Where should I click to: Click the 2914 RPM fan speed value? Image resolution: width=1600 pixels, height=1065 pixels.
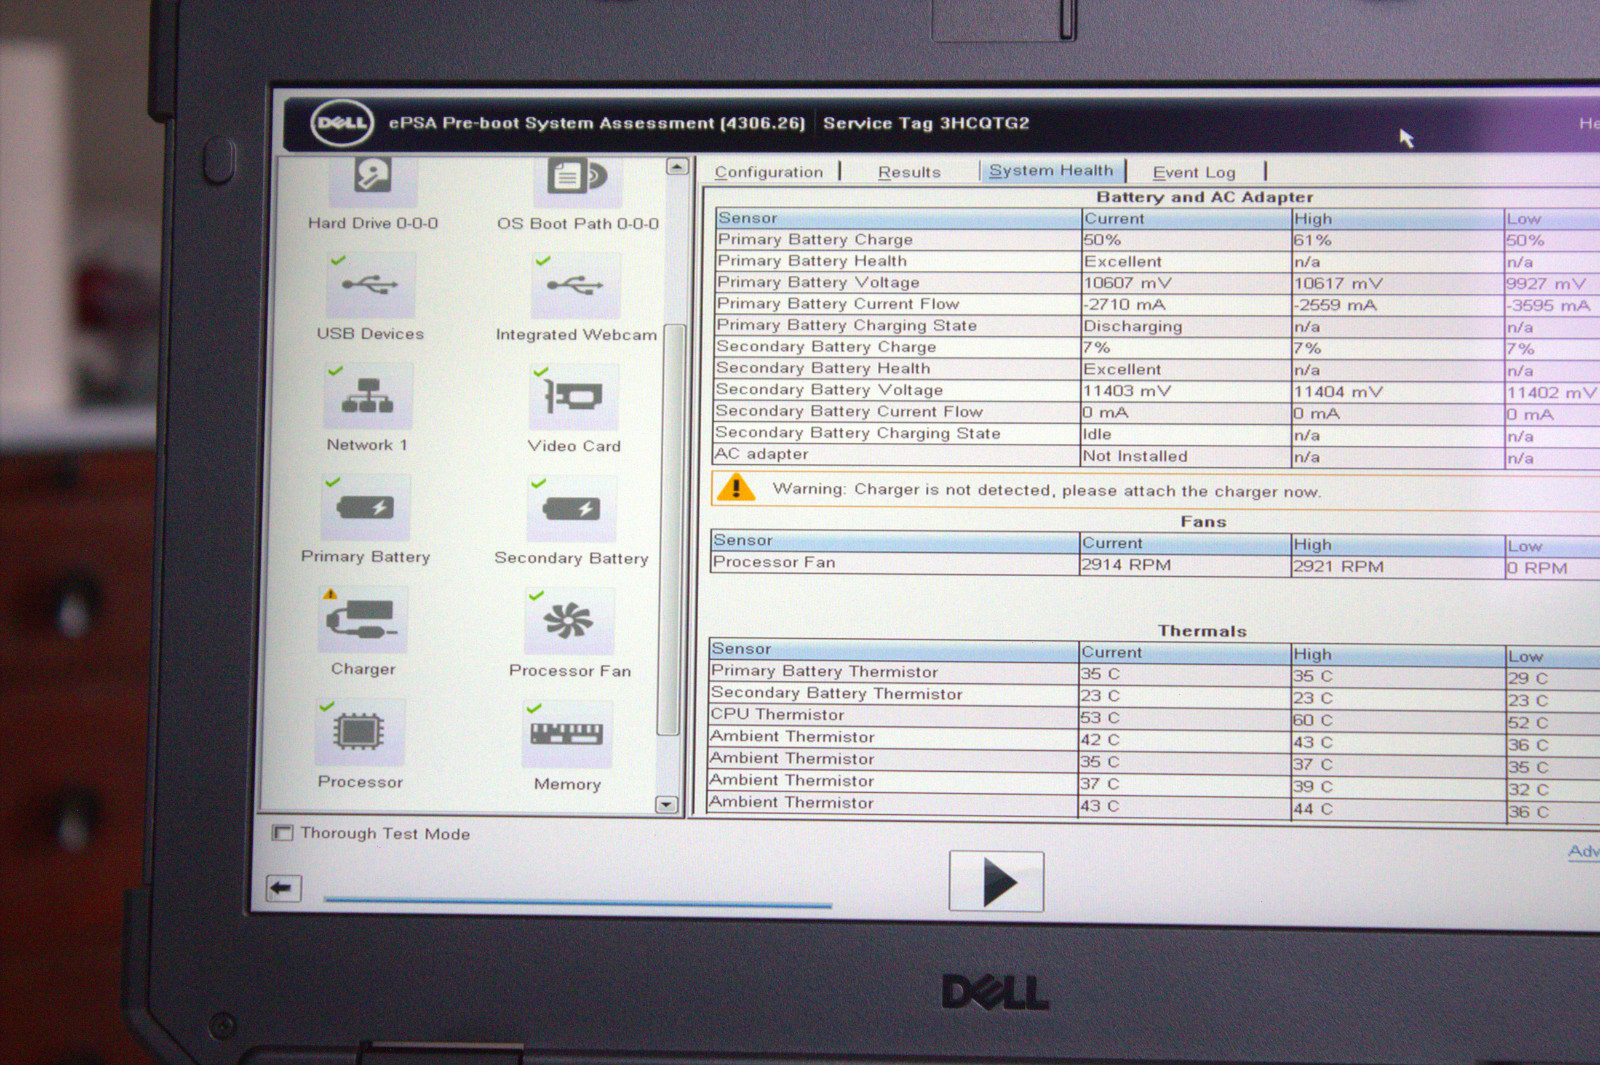1126,565
